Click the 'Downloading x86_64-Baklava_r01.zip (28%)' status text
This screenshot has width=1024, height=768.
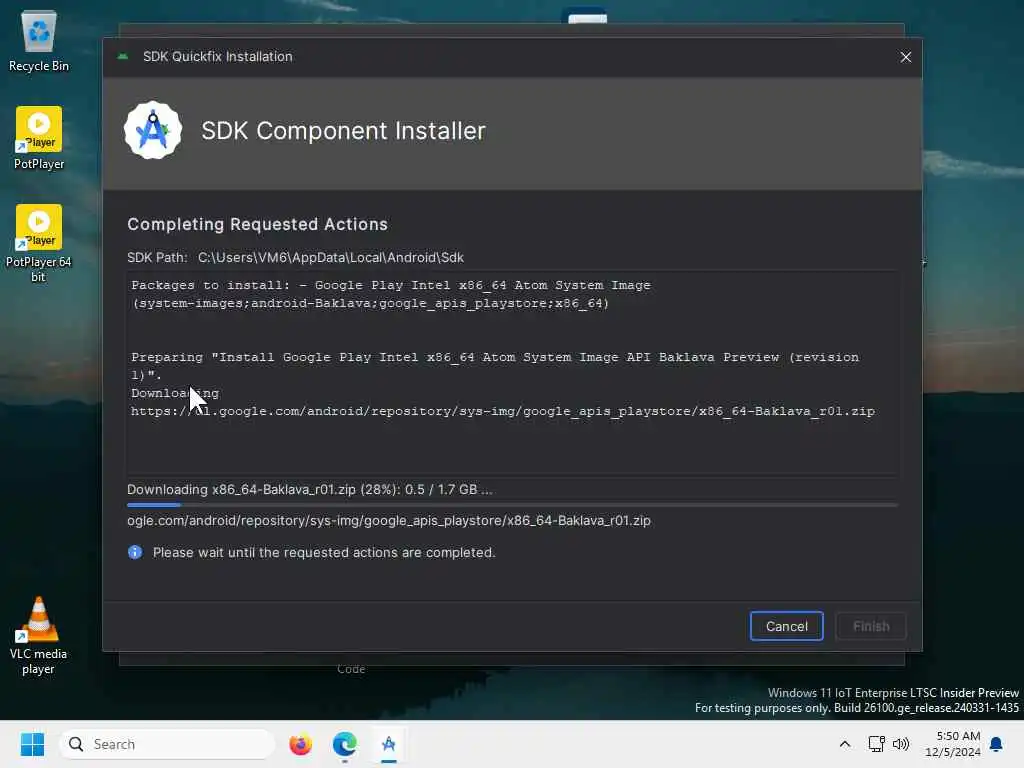tap(310, 489)
